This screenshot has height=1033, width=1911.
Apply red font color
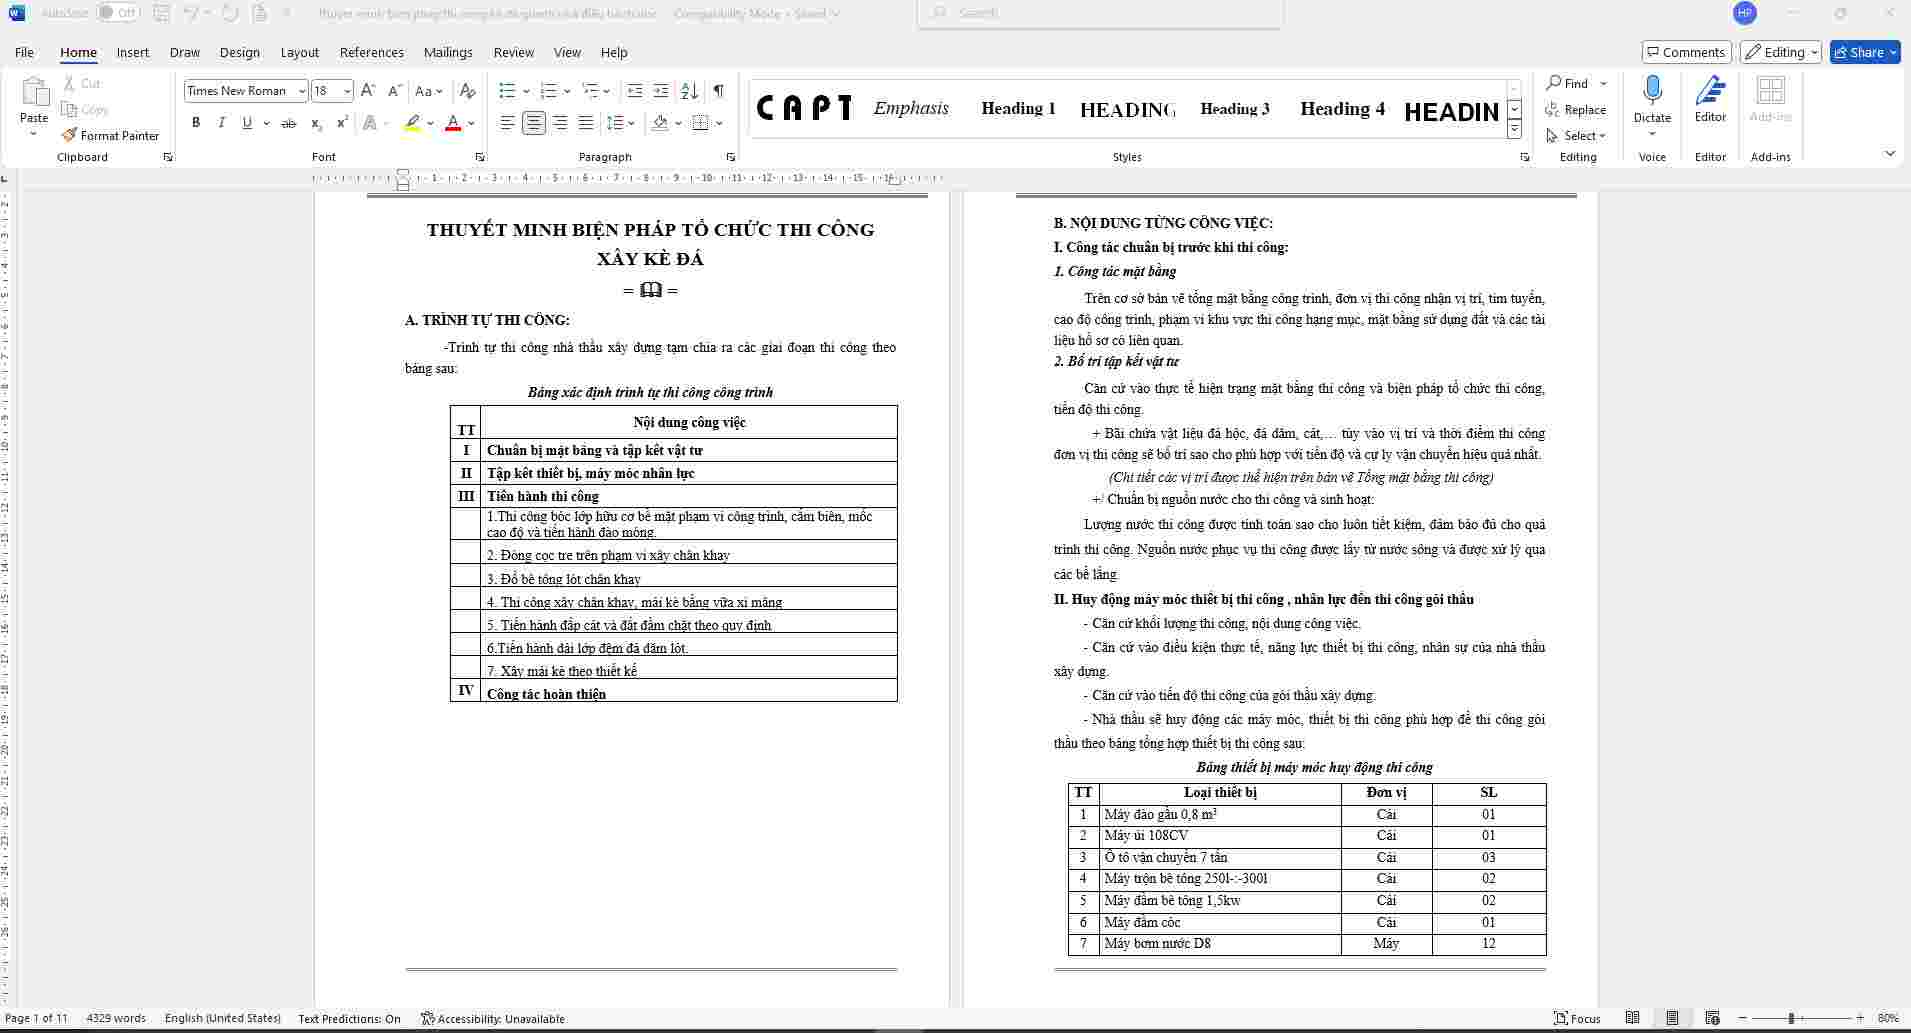click(453, 123)
